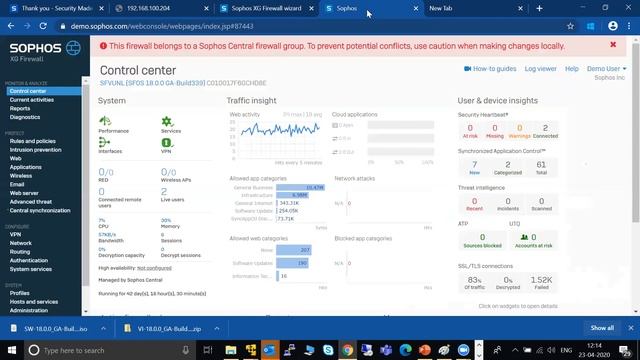Screen dimensions: 640x360
Task: Bookmark this page with the star icon
Action: (570, 26)
